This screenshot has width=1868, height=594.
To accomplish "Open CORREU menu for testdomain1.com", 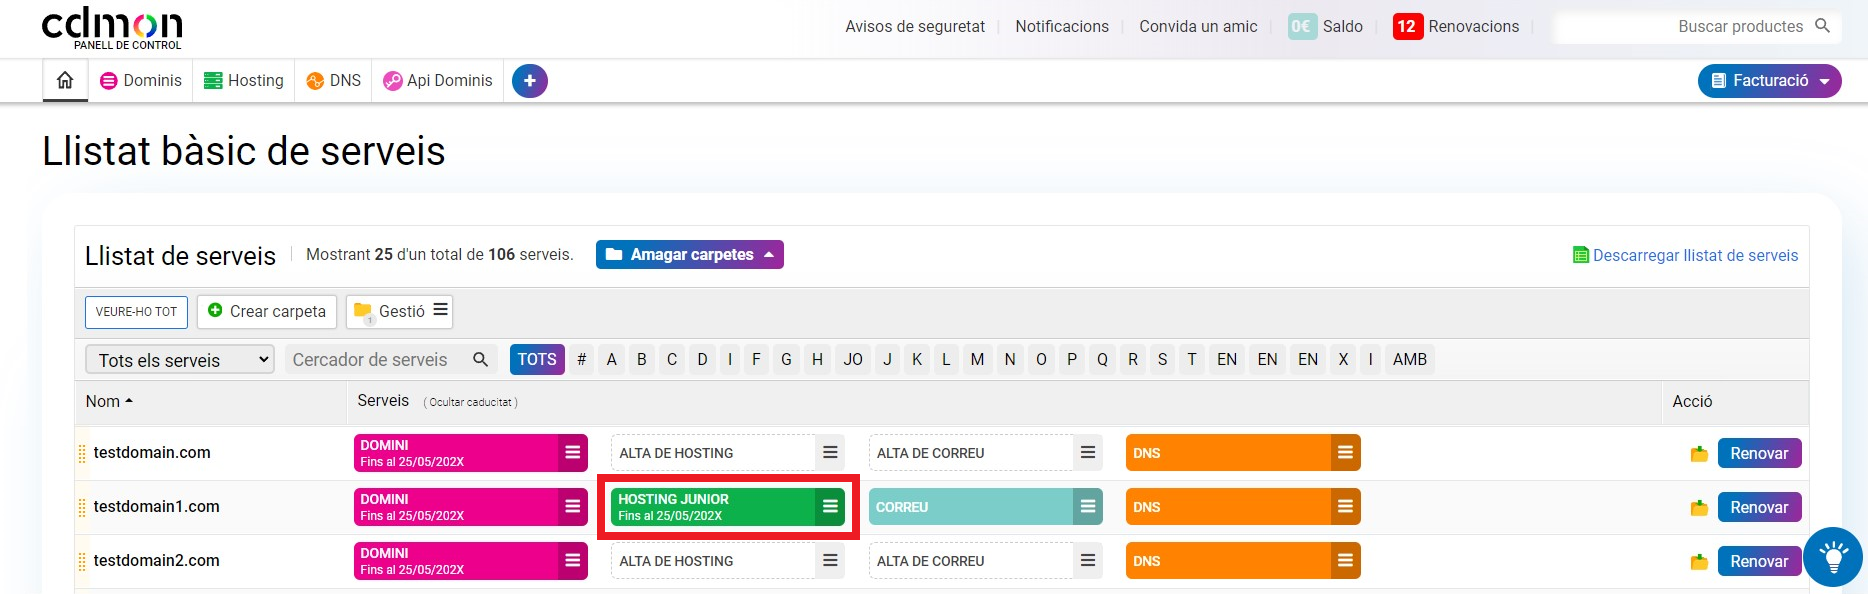I will [1088, 507].
